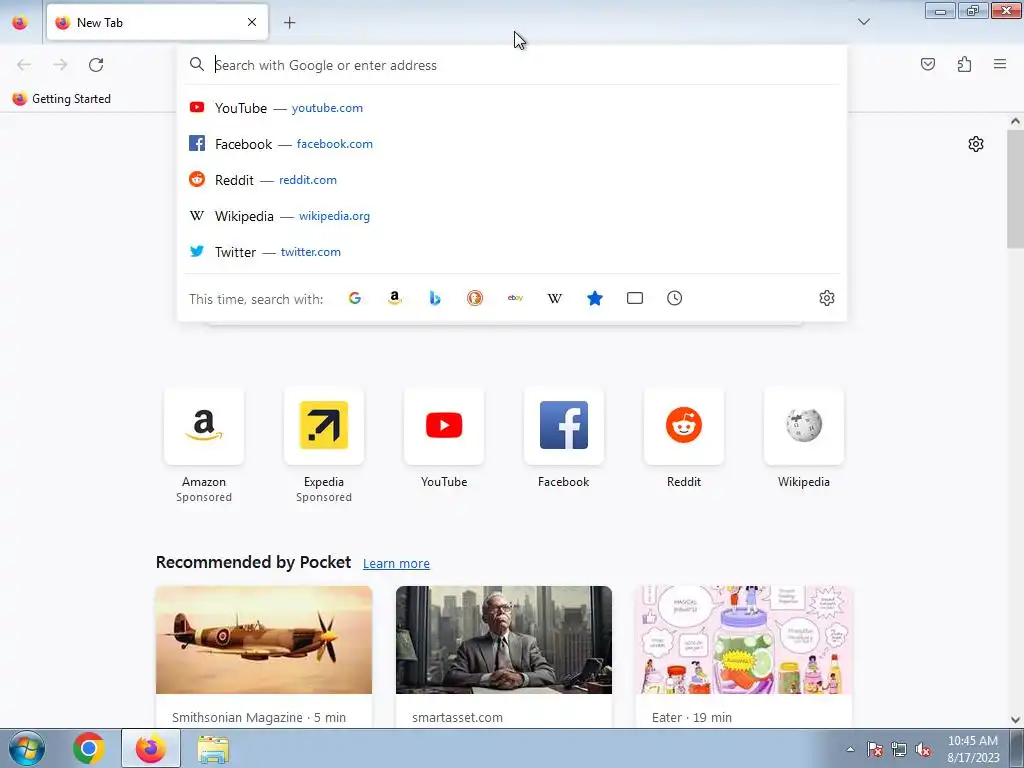Open the taskbar clock showing 10:45 AM
1024x768 pixels.
click(973, 749)
